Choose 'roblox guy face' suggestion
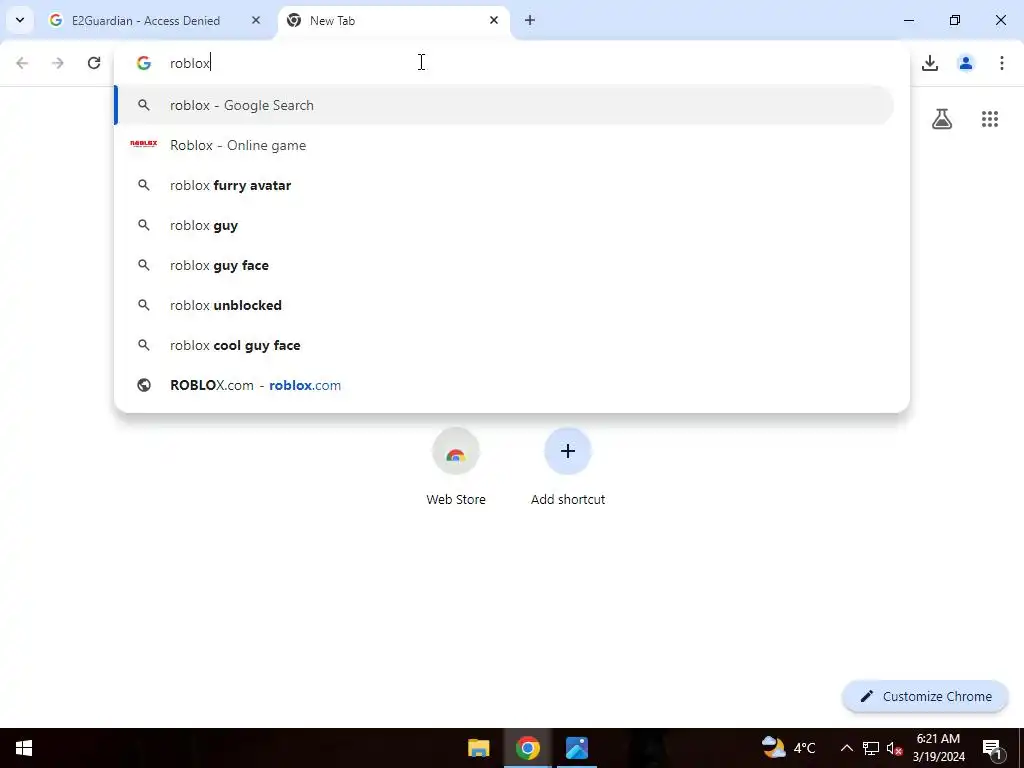1024x768 pixels. (x=504, y=265)
